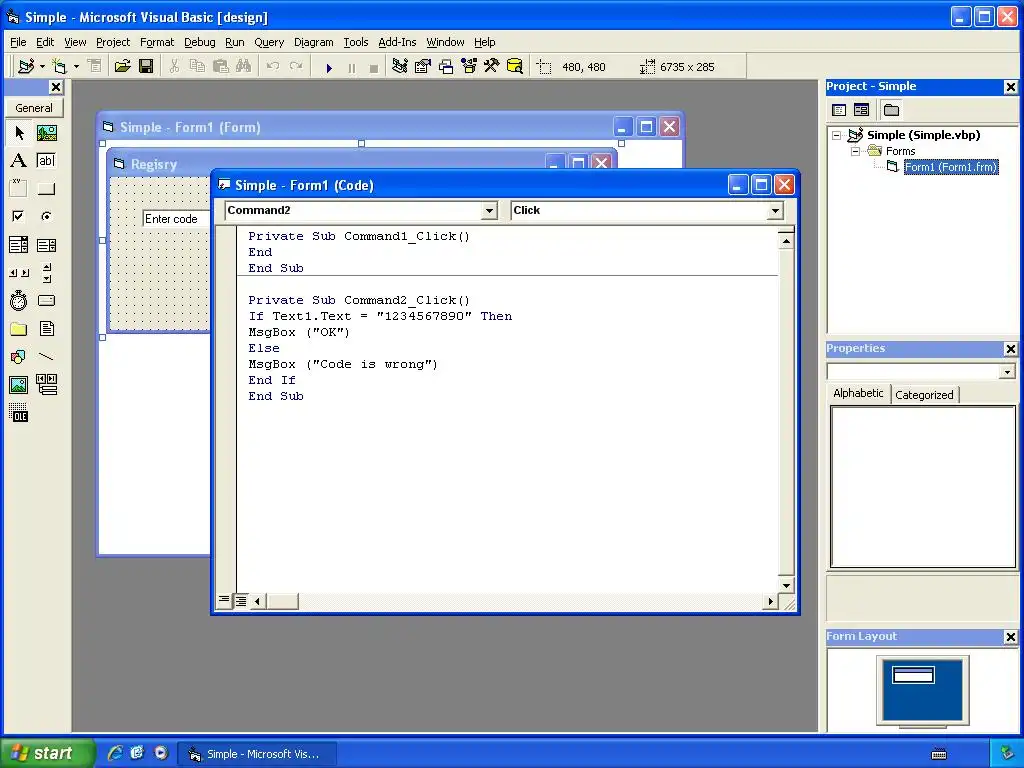Open the File menu

tap(18, 42)
